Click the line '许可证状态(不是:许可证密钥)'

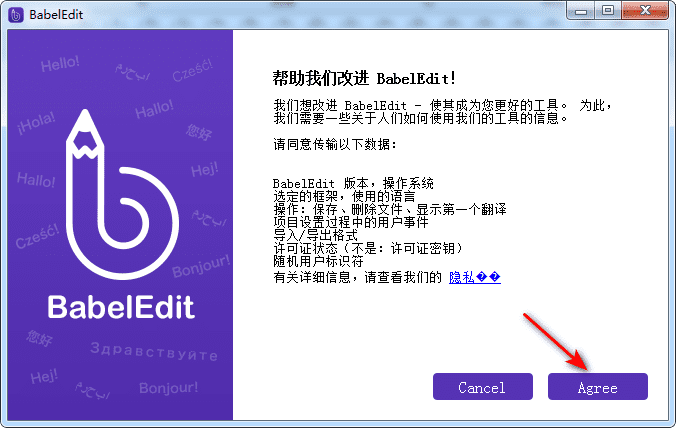369,248
